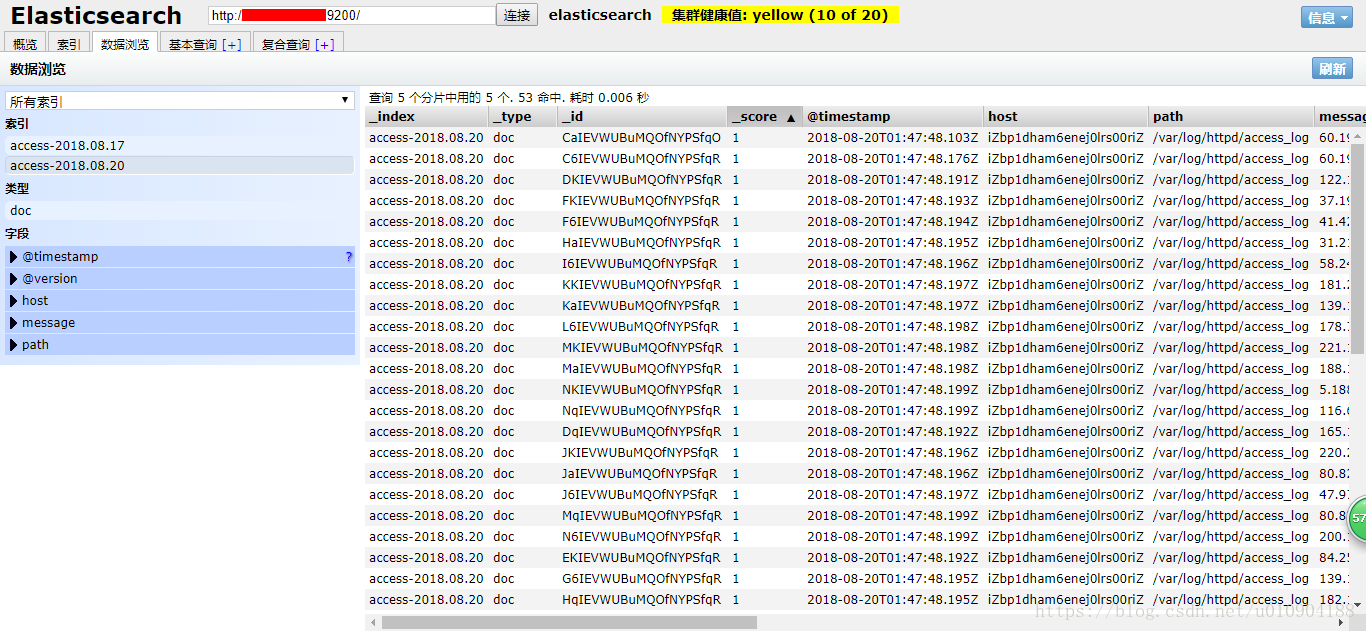Click the Elasticsearch logo title

96,16
